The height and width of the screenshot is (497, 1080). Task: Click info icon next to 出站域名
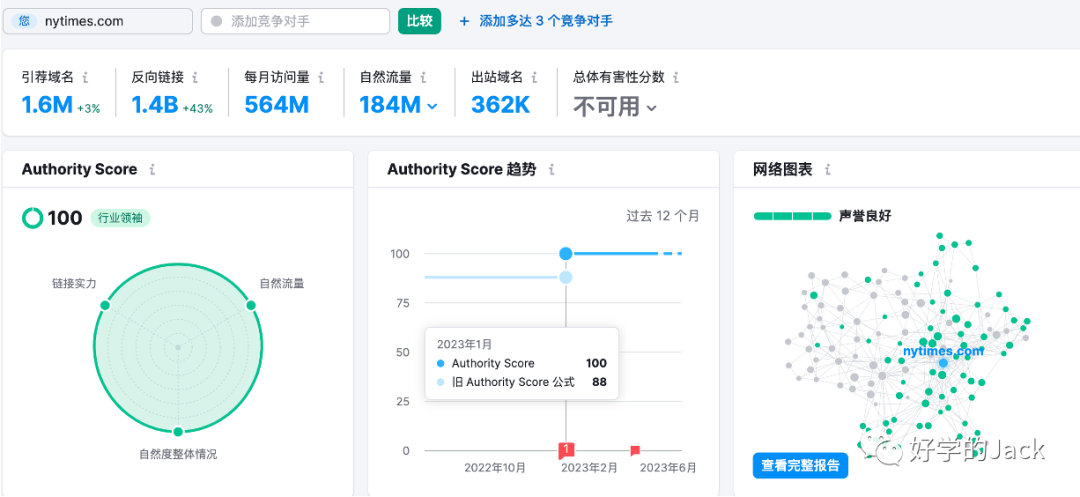coord(535,77)
